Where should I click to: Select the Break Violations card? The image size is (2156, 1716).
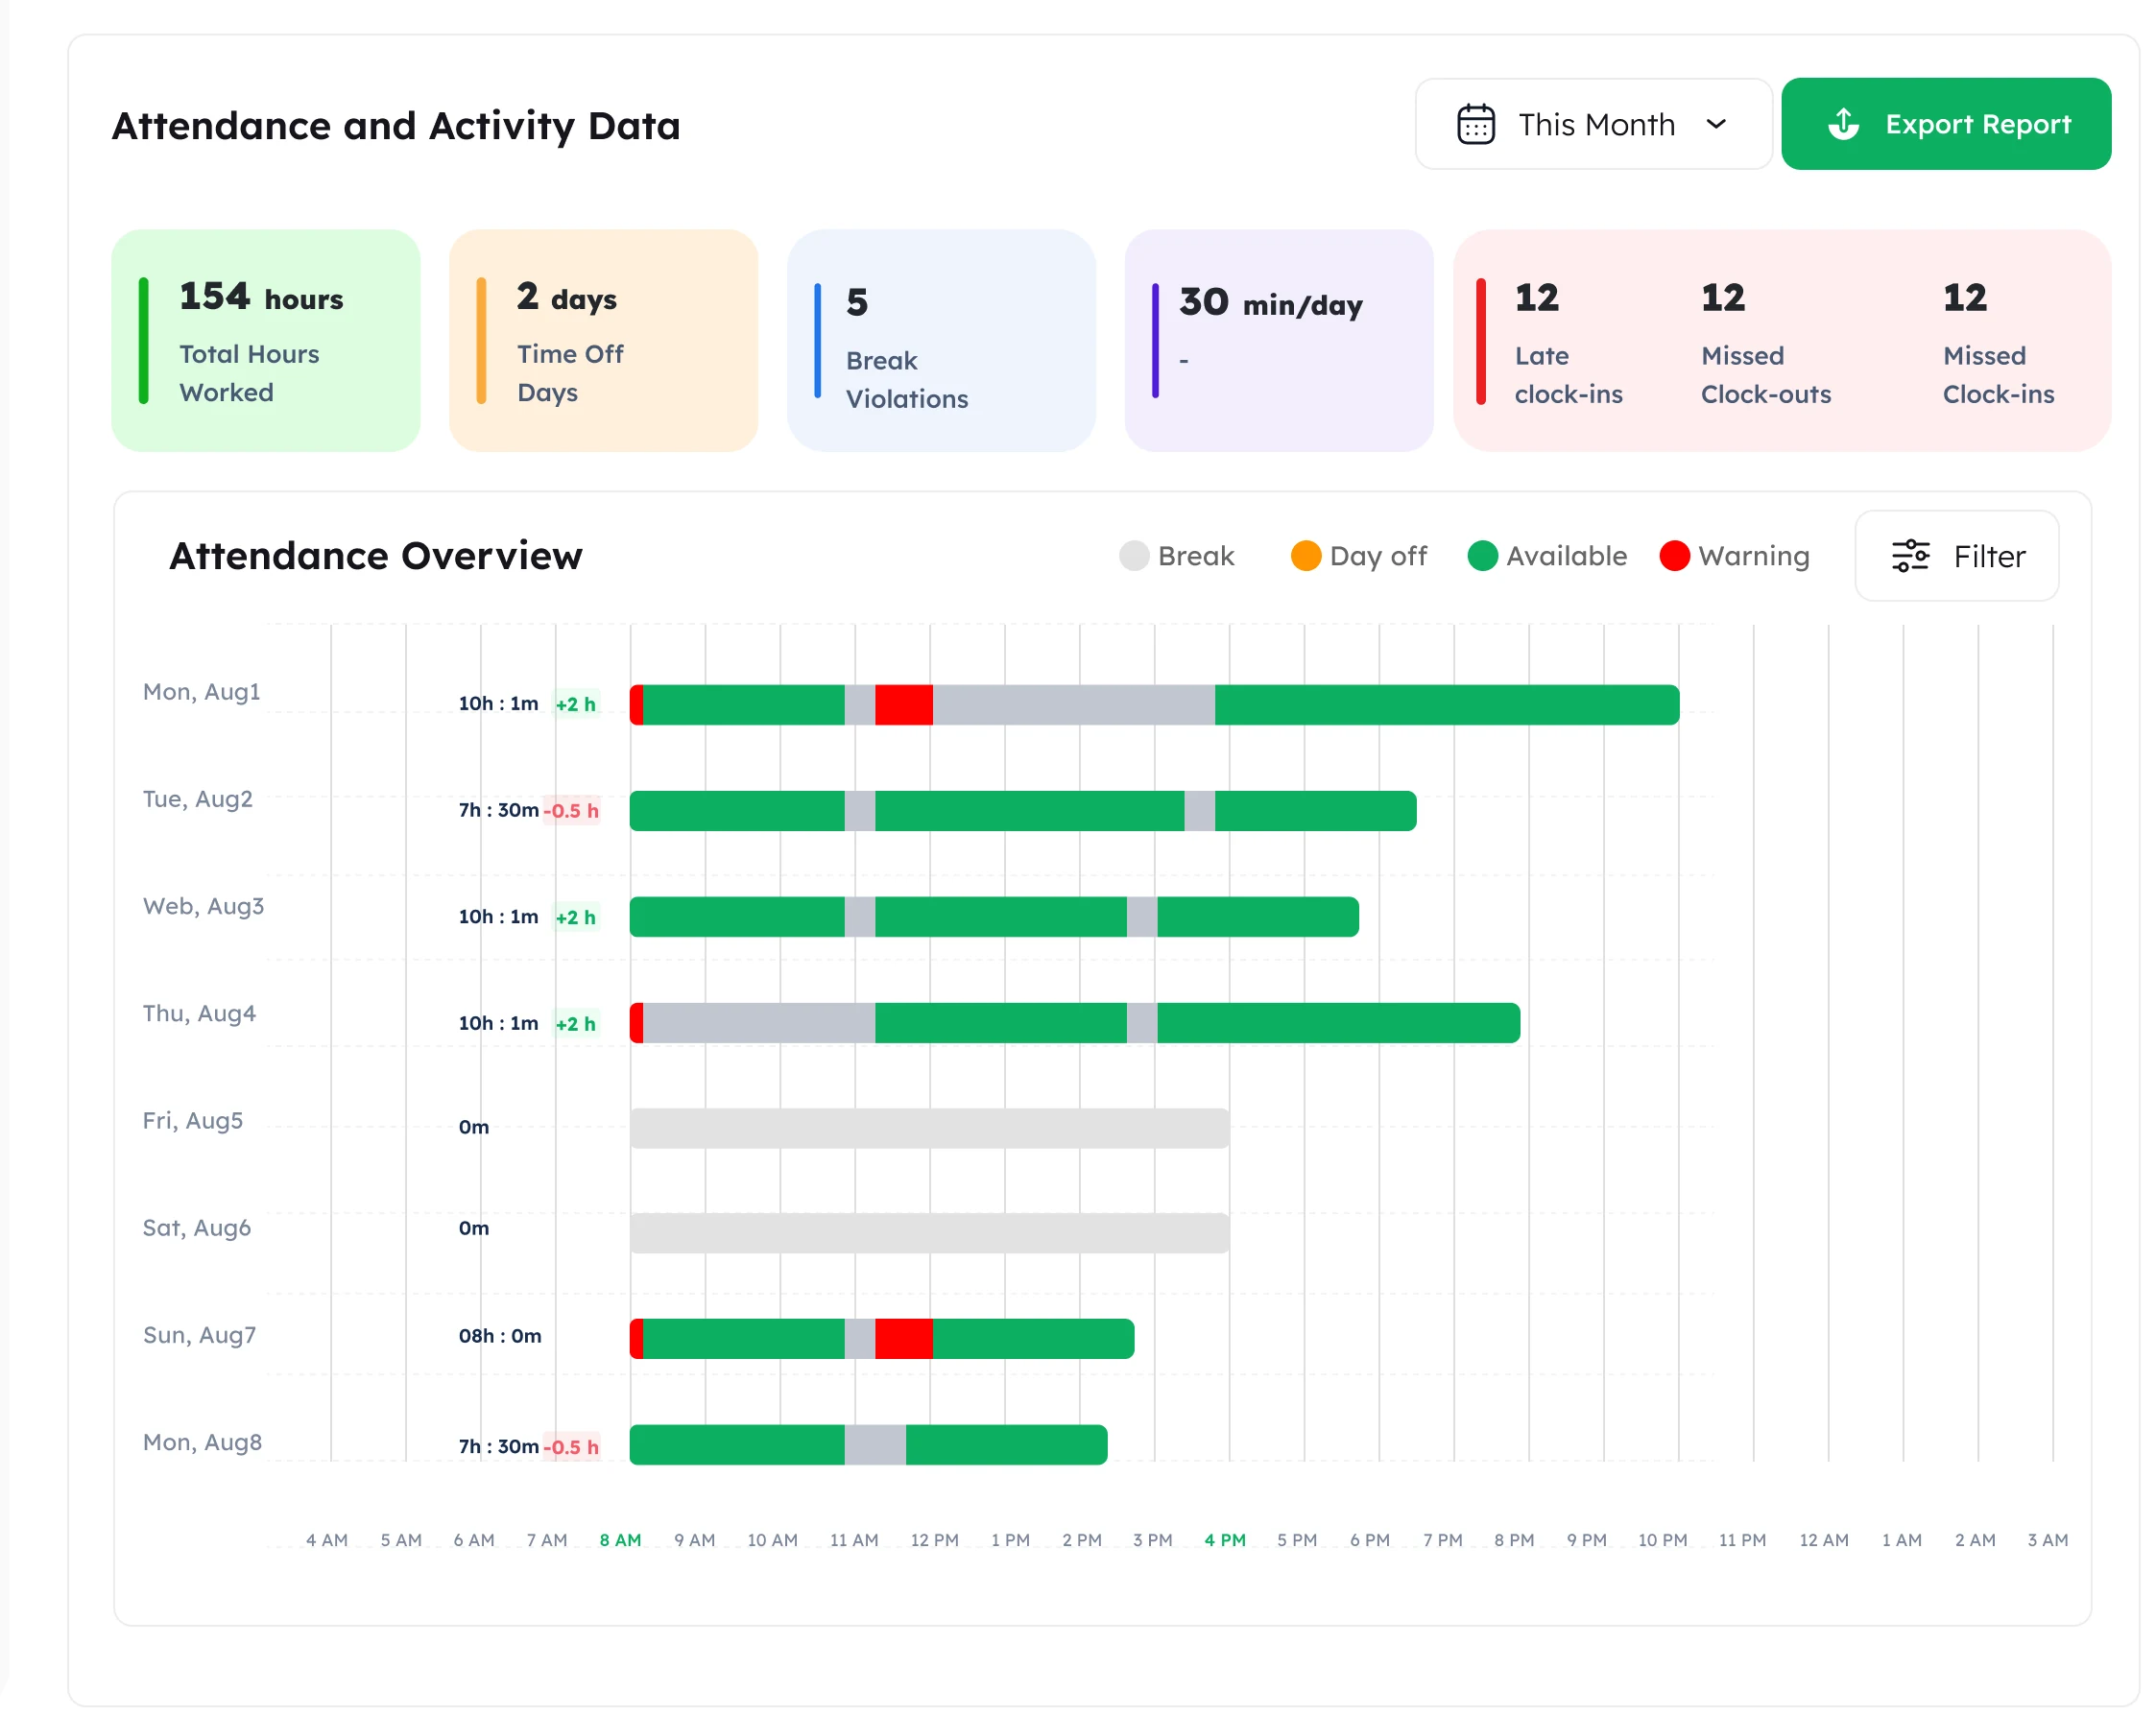coord(941,341)
